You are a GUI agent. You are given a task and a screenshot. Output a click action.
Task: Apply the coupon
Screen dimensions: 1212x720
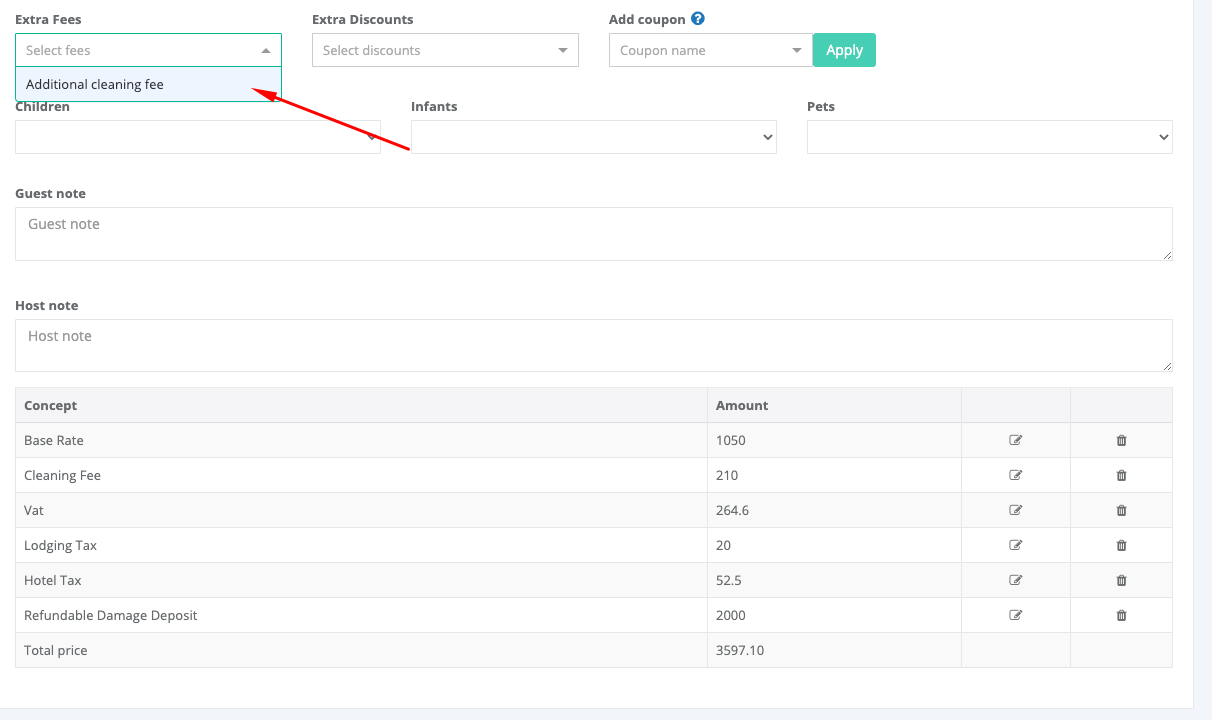844,50
